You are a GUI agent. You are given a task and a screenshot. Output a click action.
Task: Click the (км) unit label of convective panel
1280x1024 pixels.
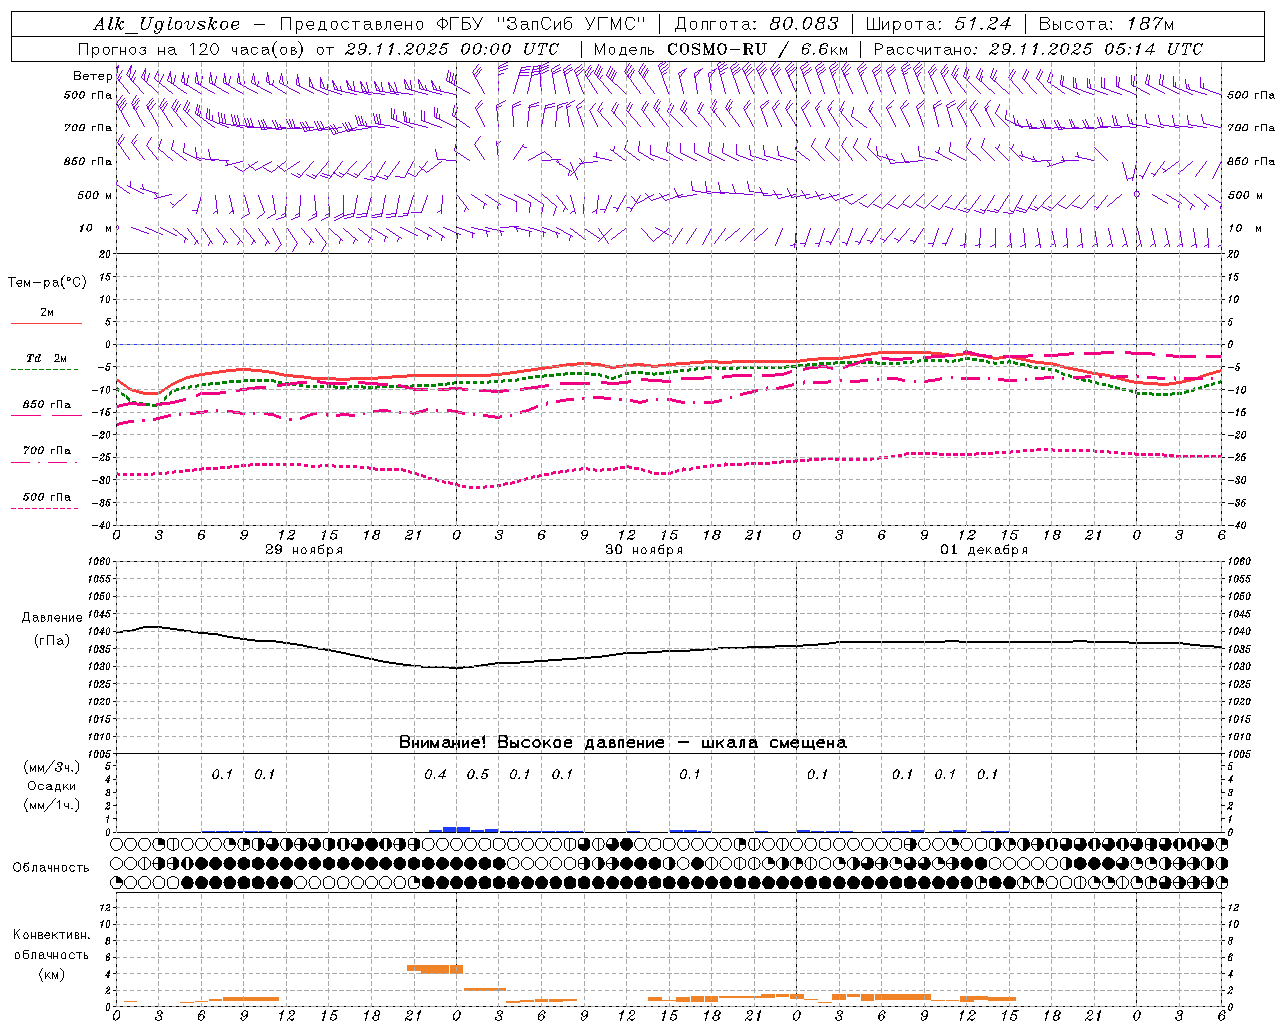(x=52, y=974)
